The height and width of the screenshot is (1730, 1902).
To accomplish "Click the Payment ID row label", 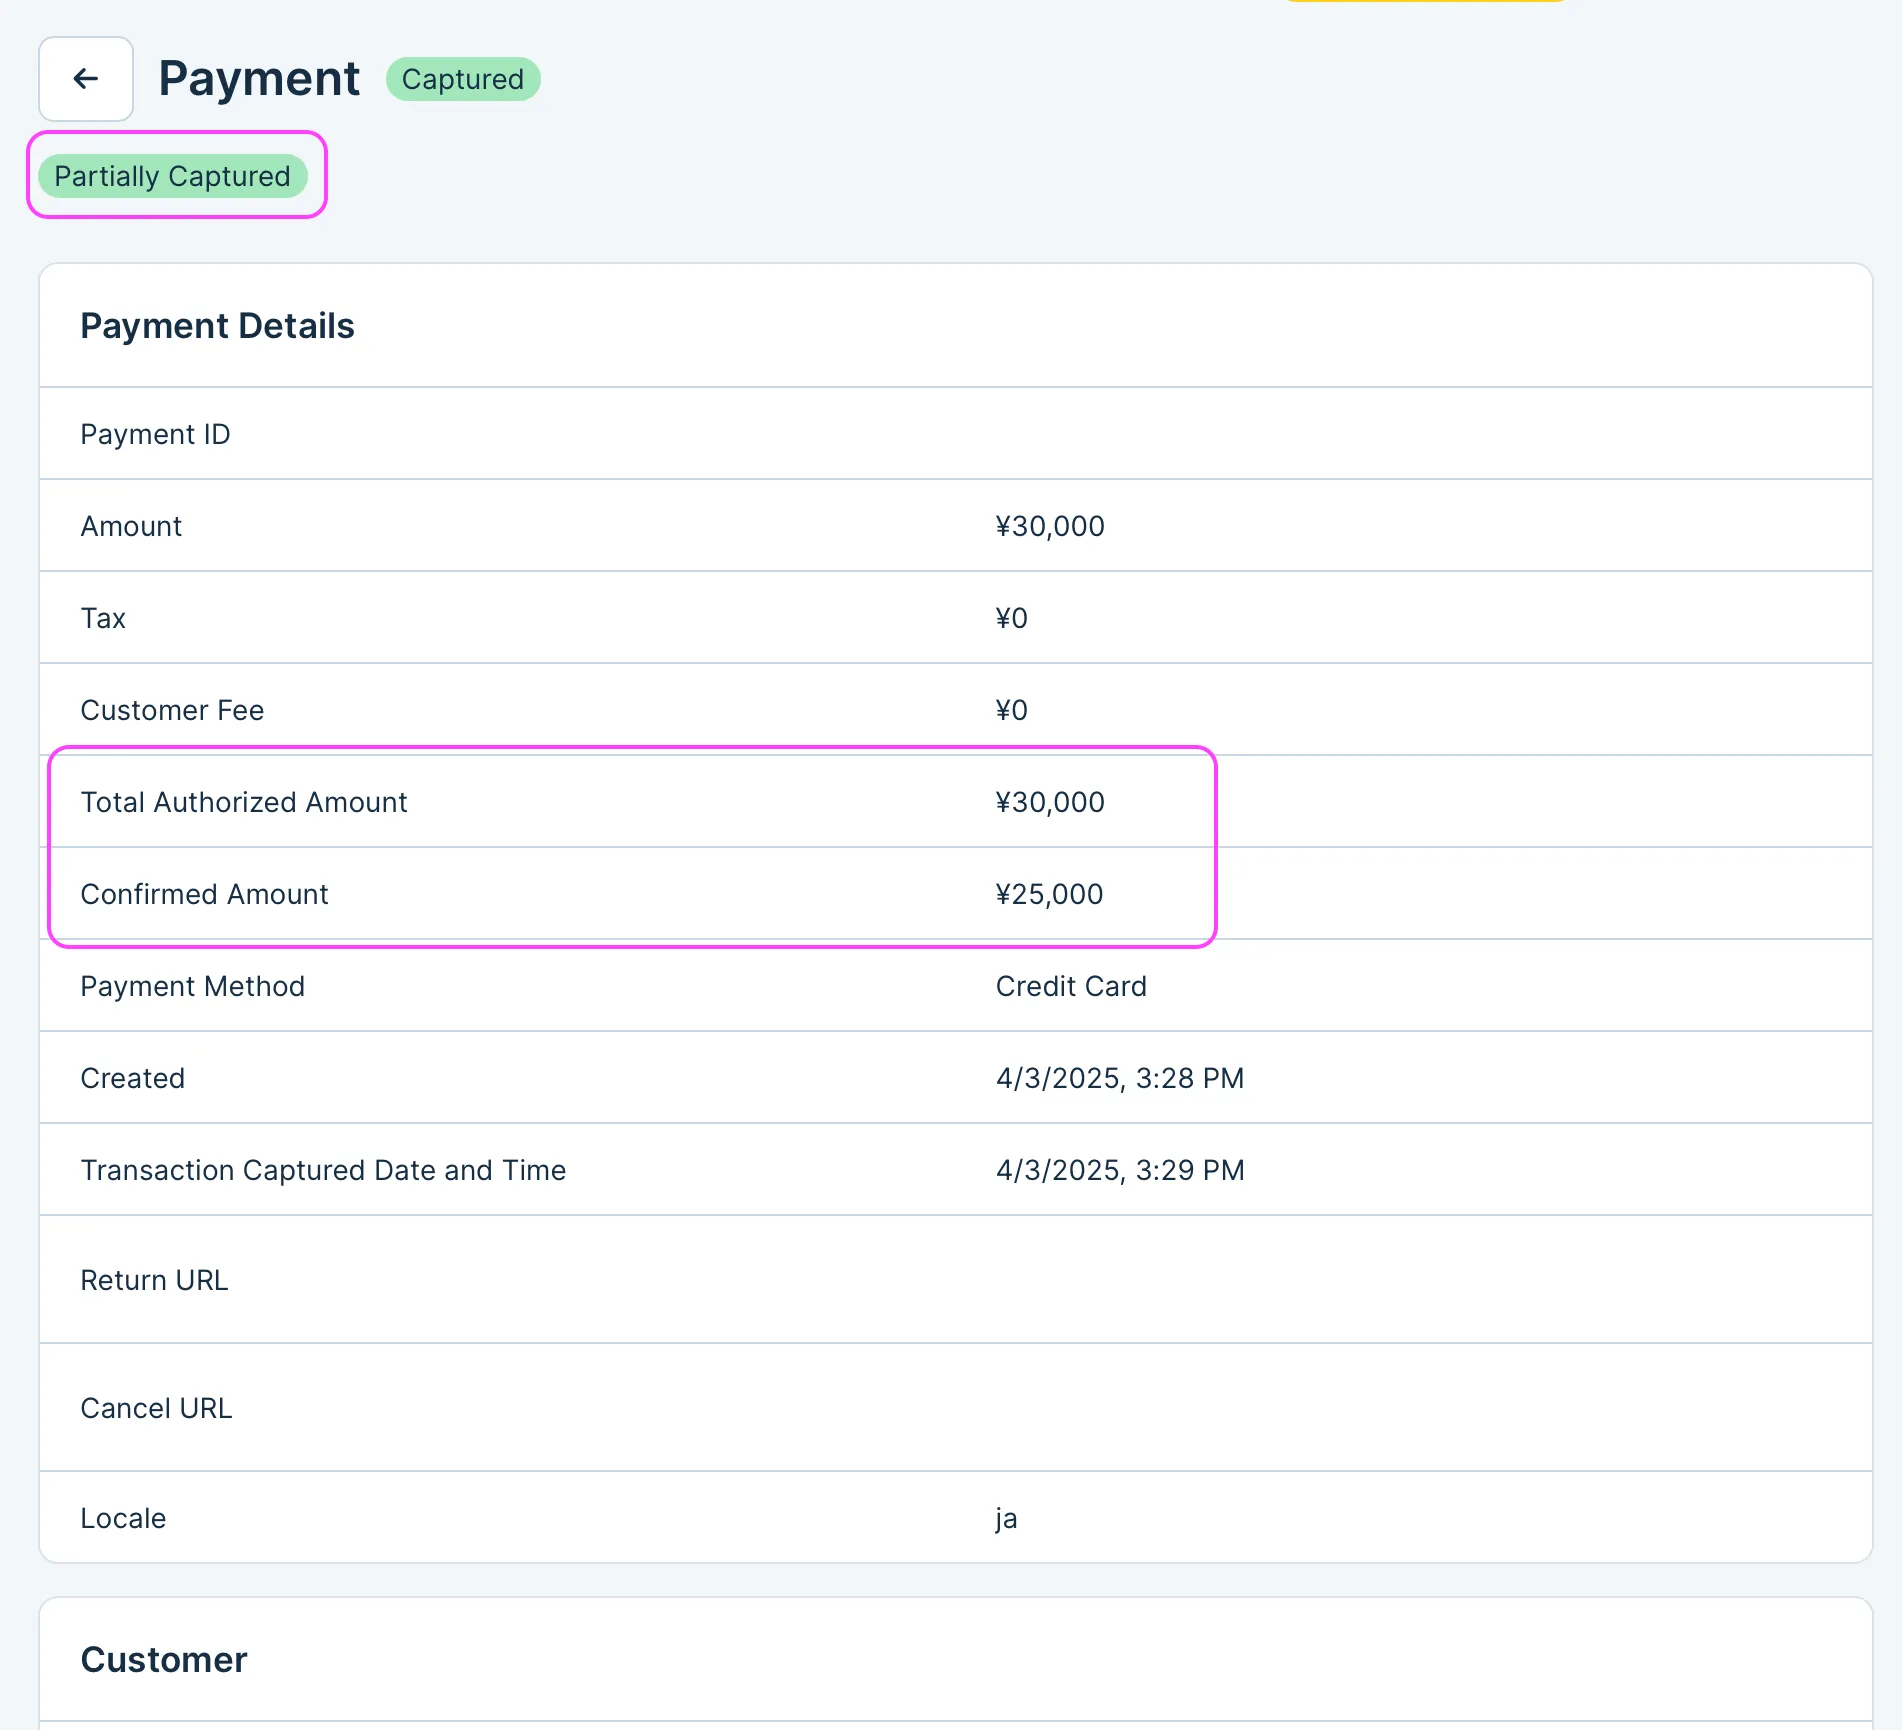I will [x=155, y=434].
